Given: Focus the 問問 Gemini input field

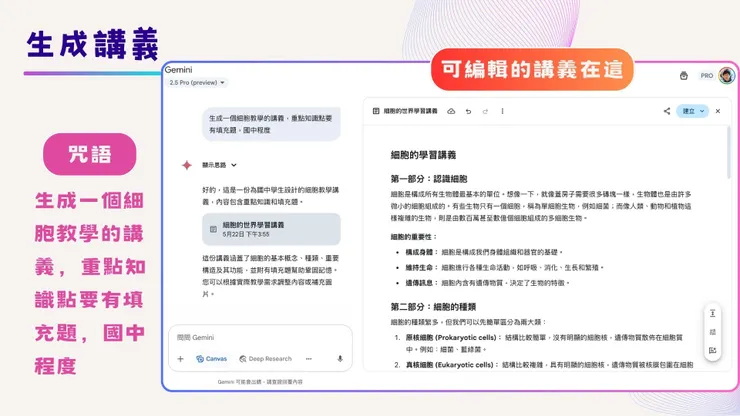Looking at the screenshot, I should pos(260,337).
